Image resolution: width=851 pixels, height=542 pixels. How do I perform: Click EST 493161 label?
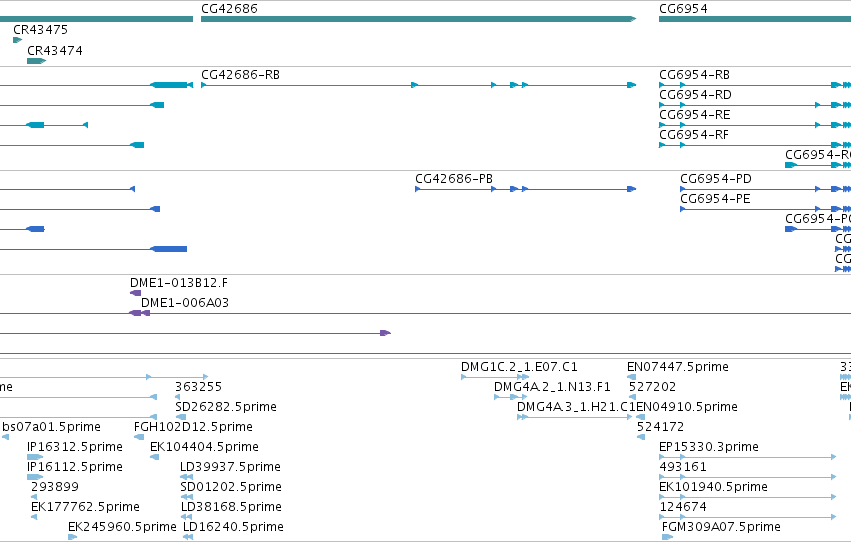click(683, 467)
